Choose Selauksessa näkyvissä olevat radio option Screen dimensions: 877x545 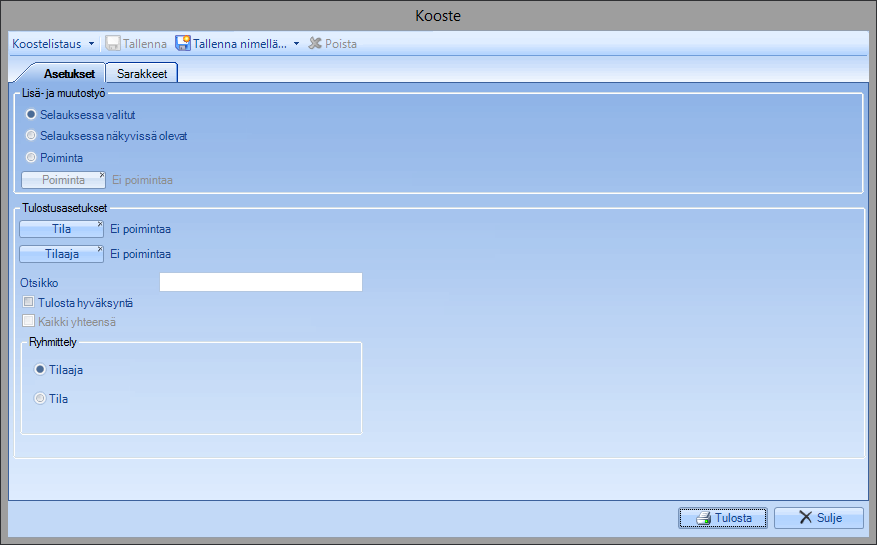[x=31, y=136]
